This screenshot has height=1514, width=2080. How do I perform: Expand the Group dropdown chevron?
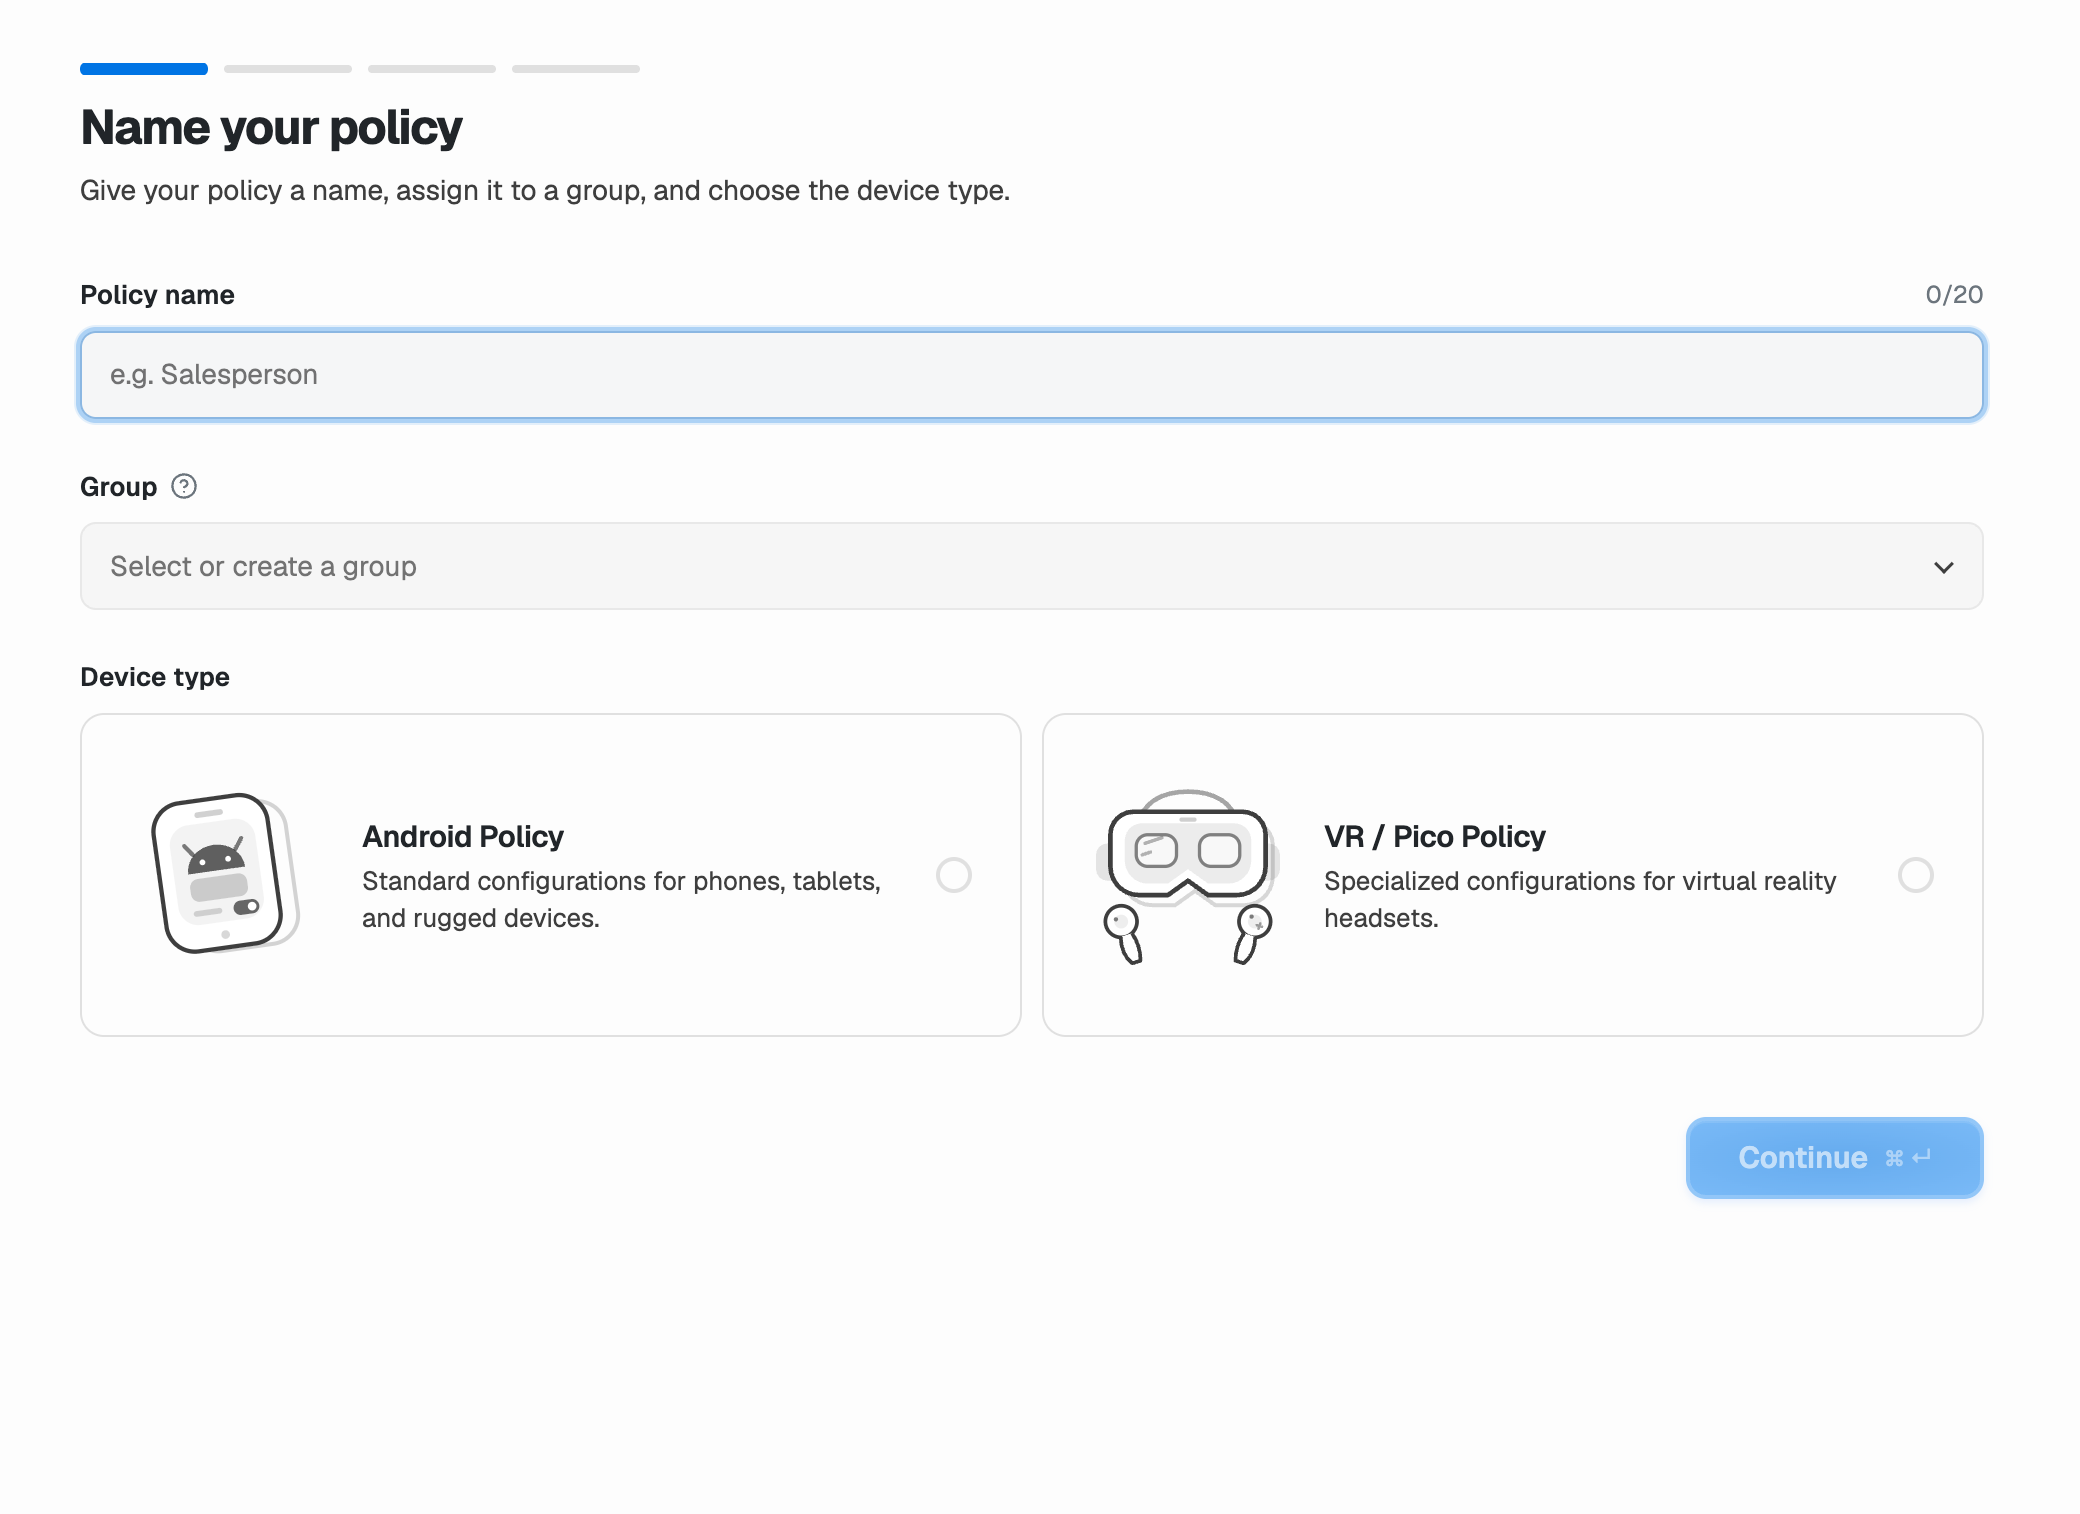tap(1944, 567)
